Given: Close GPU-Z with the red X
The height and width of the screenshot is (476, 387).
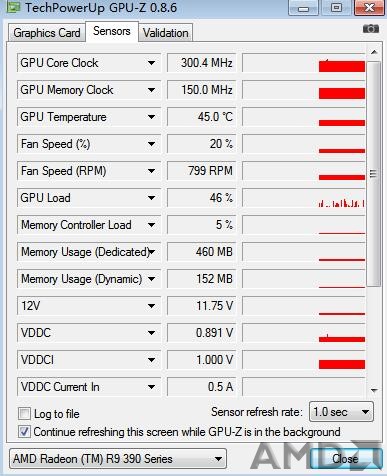Looking at the screenshot, I should click(x=370, y=8).
